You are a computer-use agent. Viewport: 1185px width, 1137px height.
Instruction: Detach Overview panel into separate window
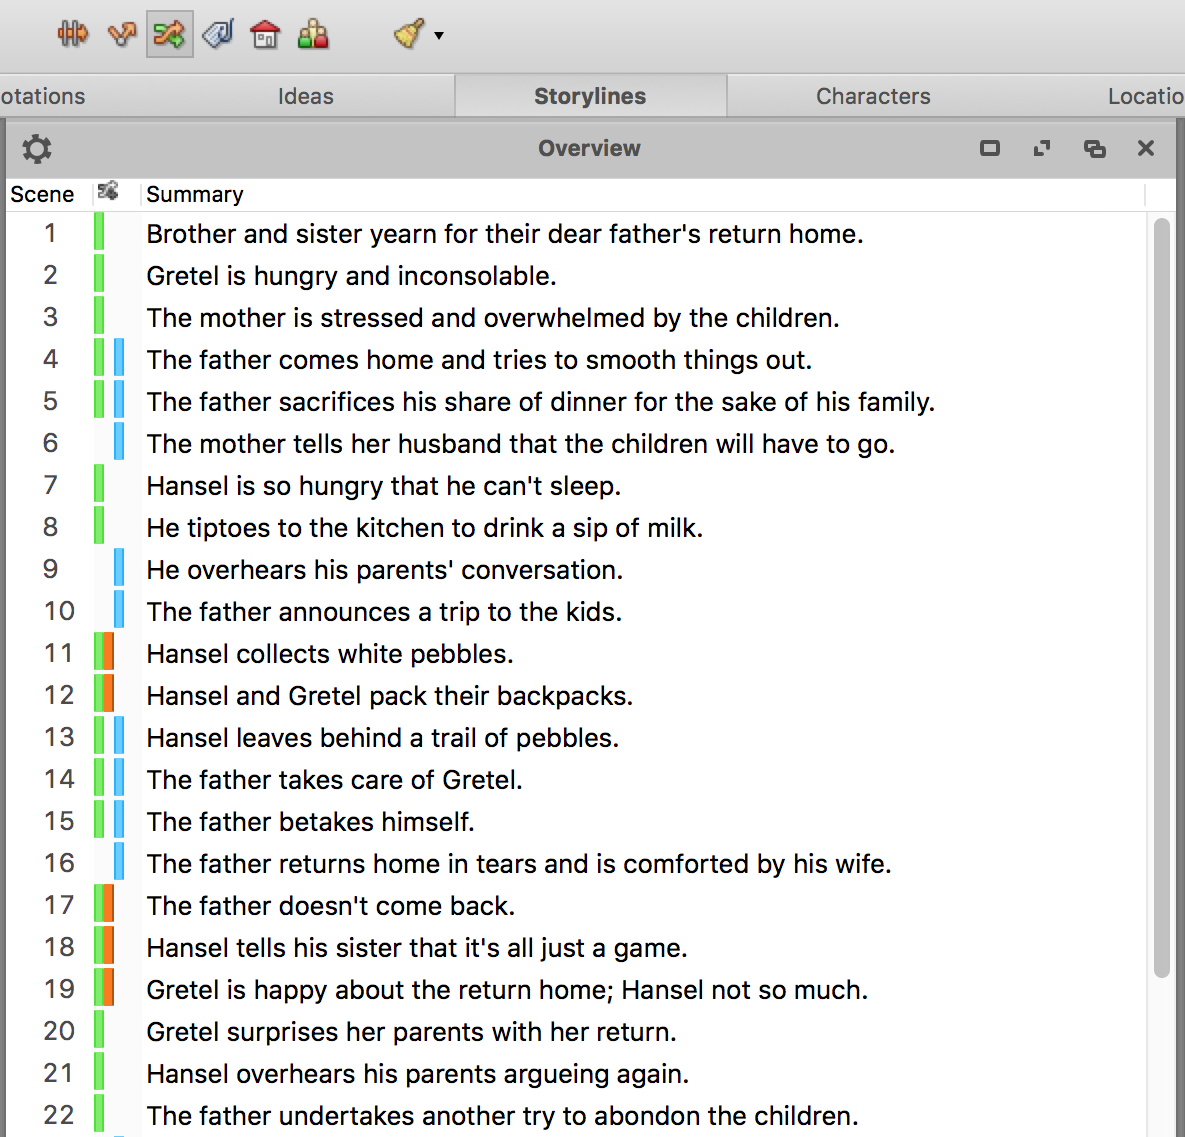coord(1094,148)
